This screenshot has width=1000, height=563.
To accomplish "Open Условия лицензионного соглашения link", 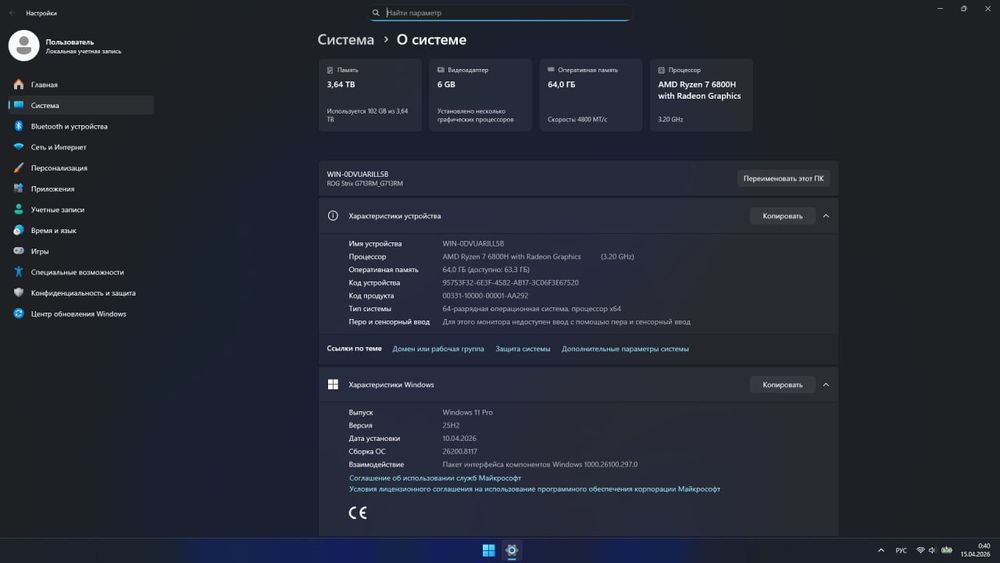I will point(534,489).
